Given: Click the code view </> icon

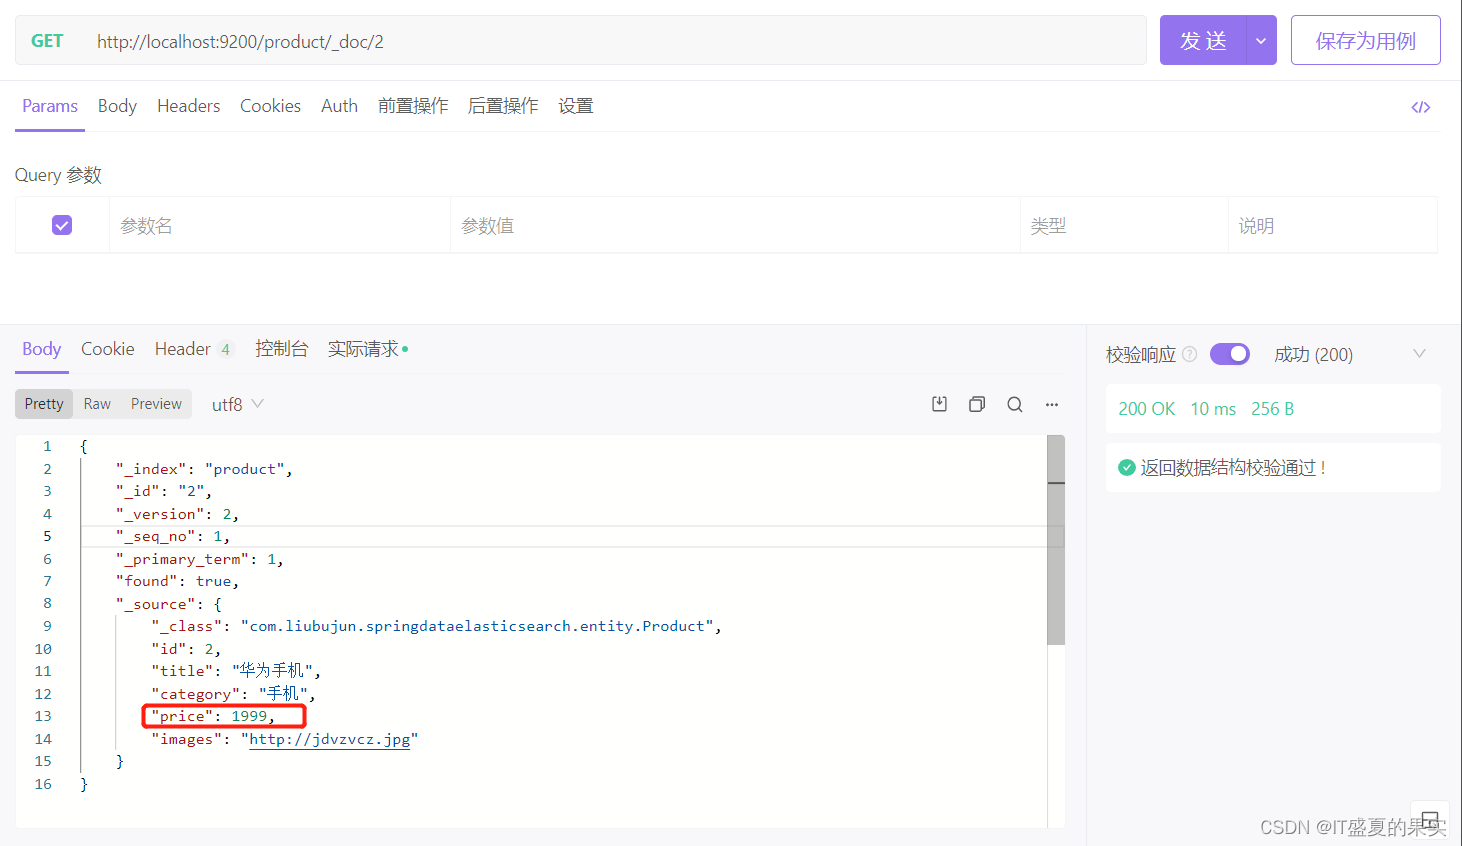Looking at the screenshot, I should coord(1421,107).
